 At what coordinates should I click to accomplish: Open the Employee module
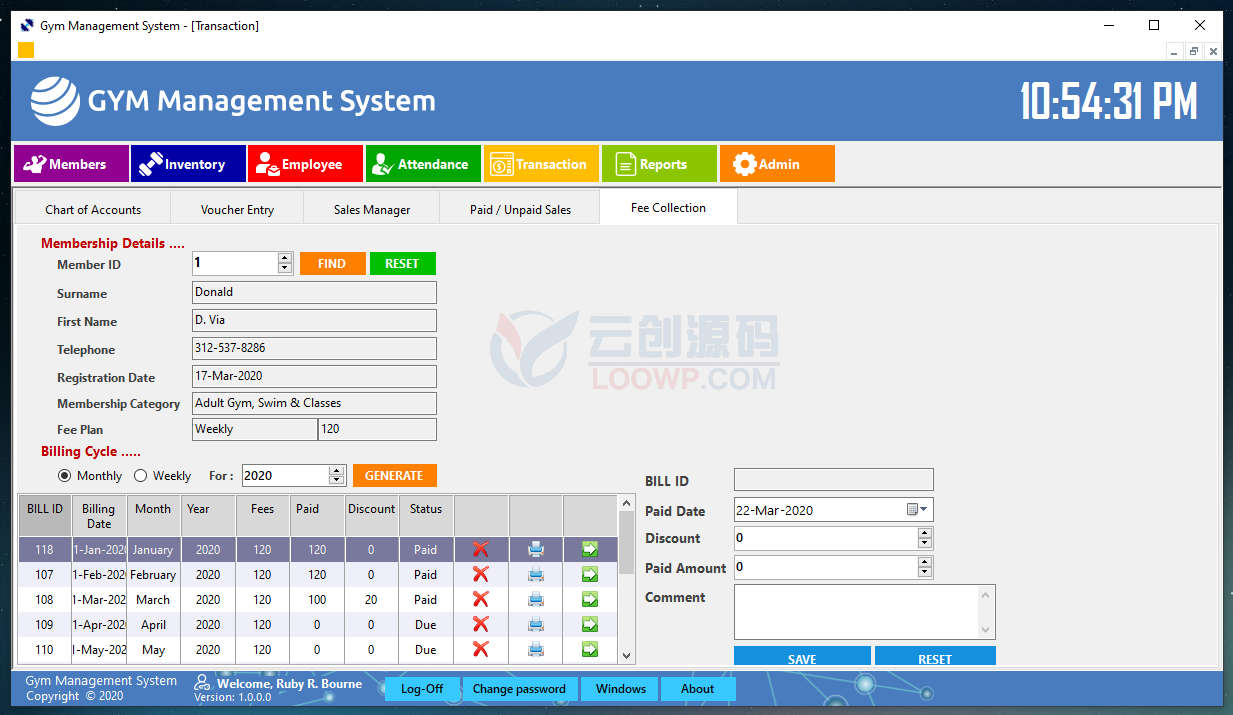click(x=306, y=164)
